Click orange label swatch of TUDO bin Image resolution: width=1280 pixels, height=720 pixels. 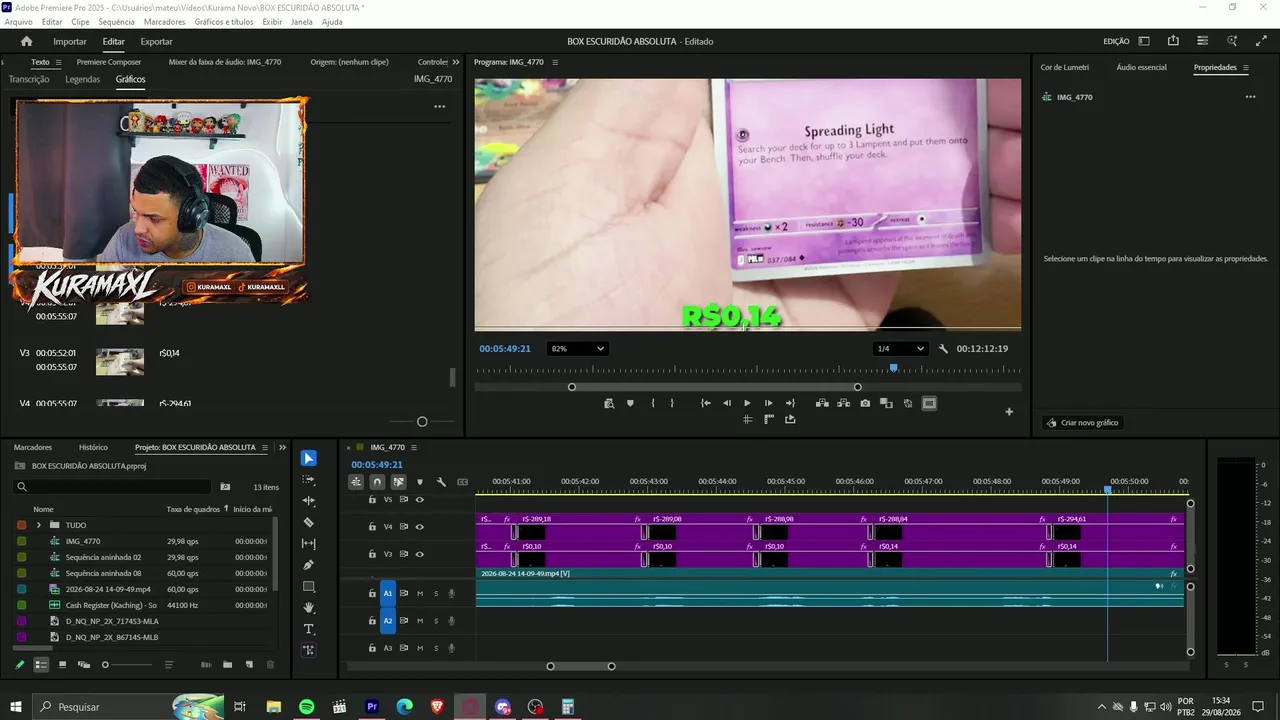[x=22, y=525]
